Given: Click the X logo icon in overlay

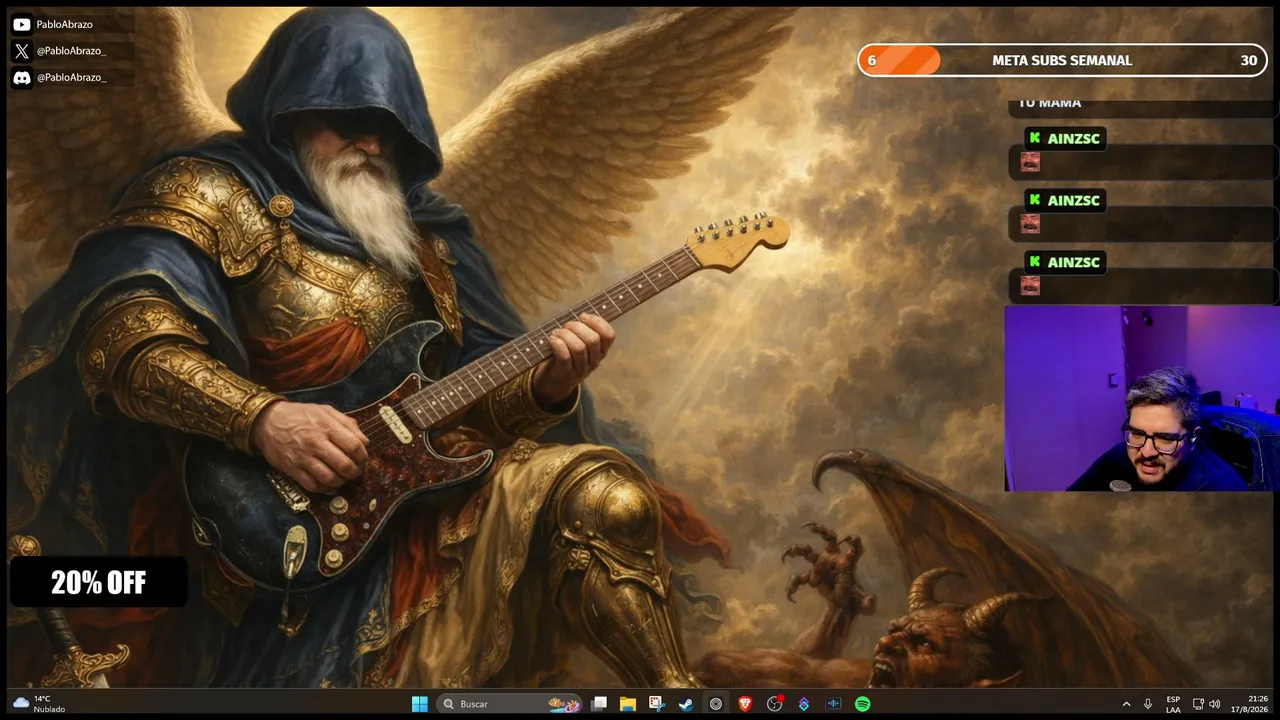Looking at the screenshot, I should (22, 51).
